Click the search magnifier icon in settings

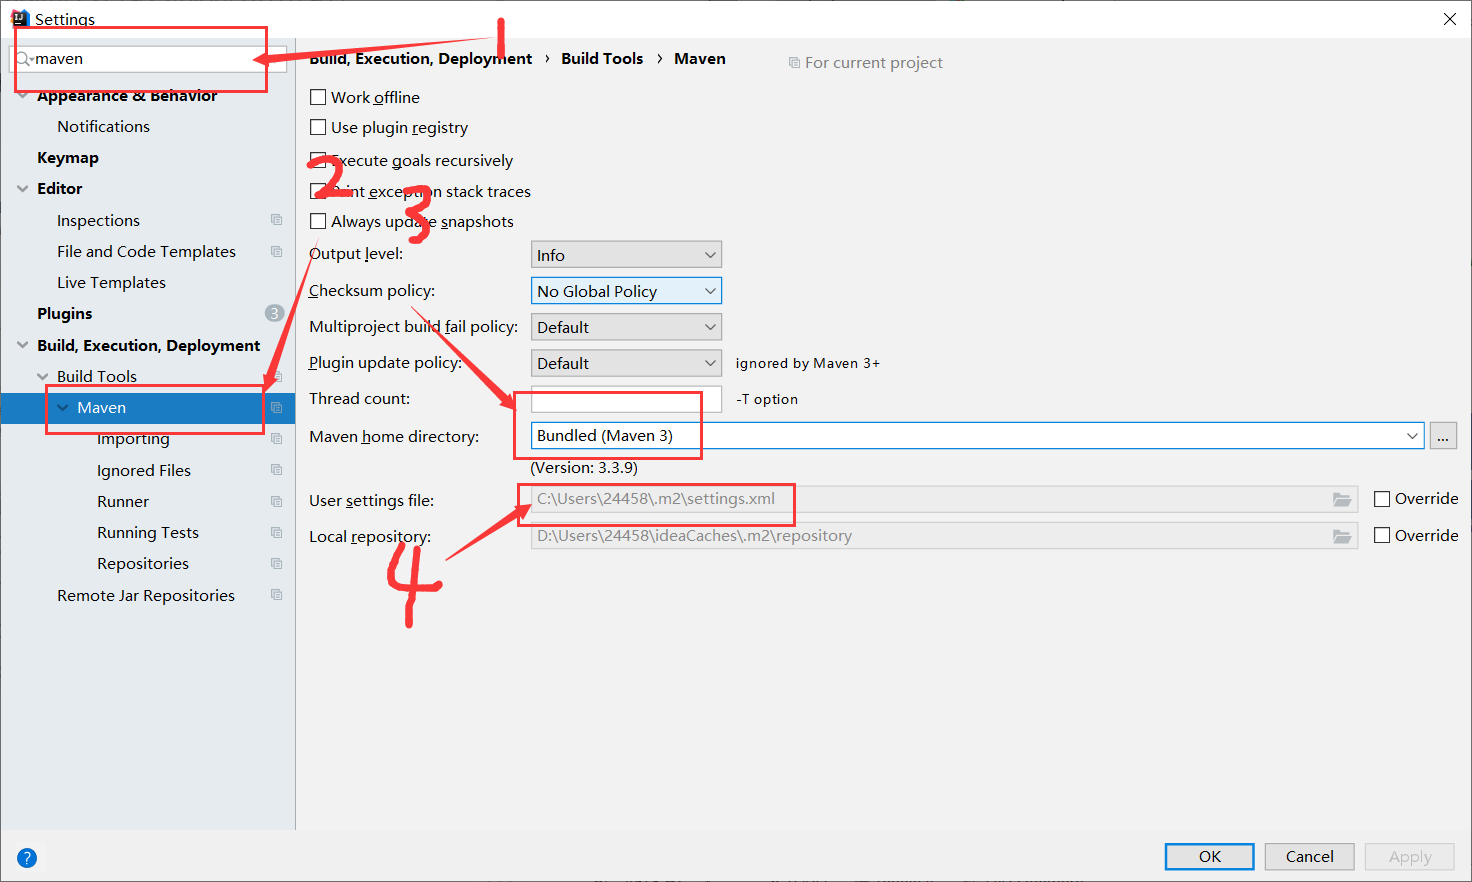point(23,59)
